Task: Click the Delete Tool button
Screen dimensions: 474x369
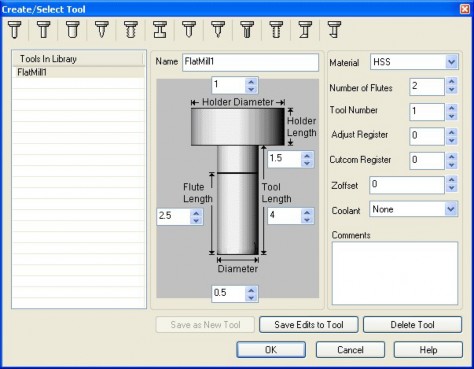Action: coord(412,325)
